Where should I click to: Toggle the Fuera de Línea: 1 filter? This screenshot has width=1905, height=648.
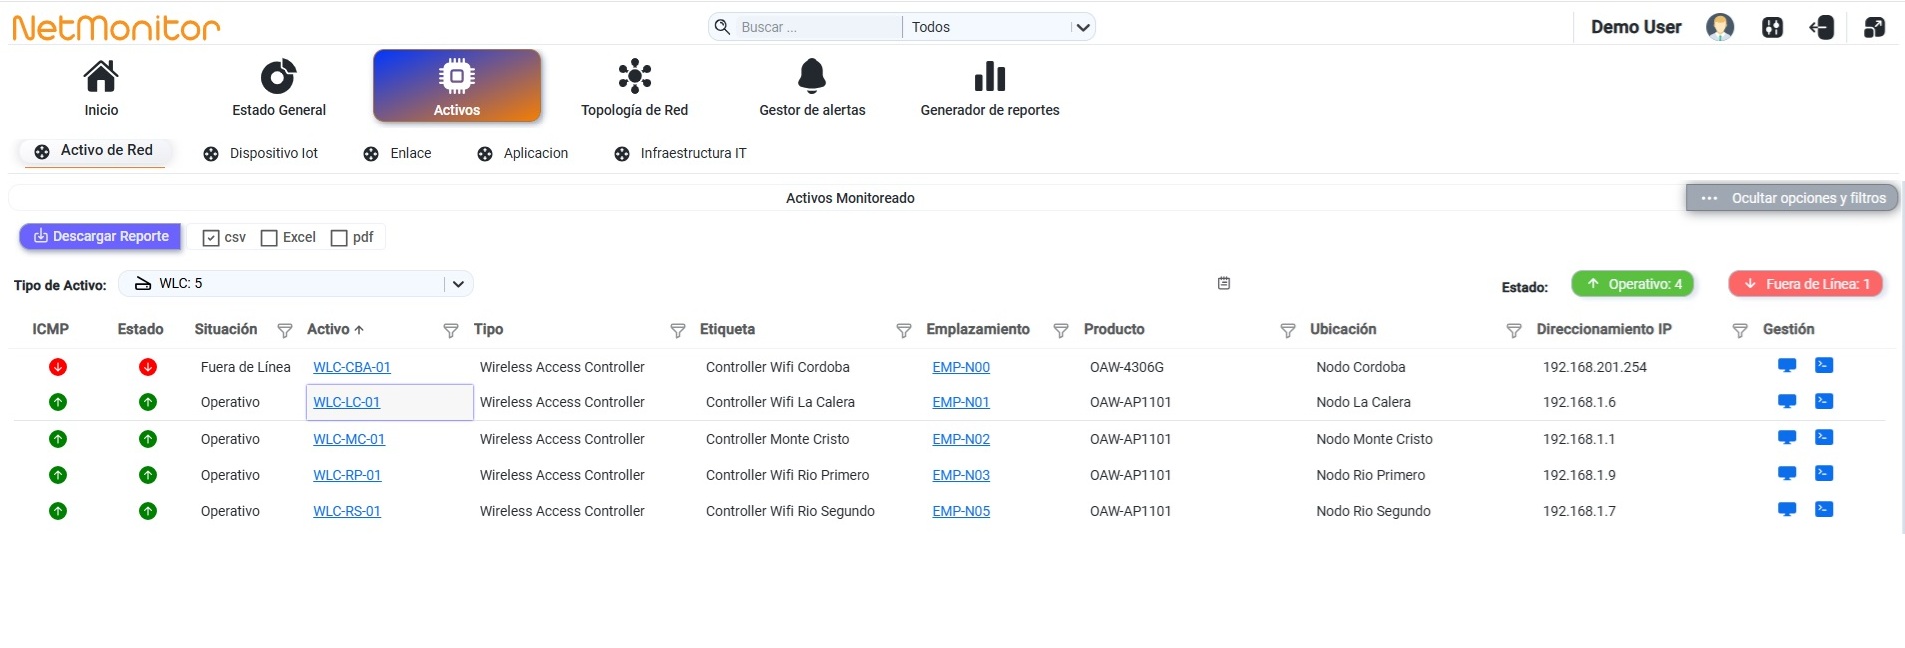[x=1806, y=284]
